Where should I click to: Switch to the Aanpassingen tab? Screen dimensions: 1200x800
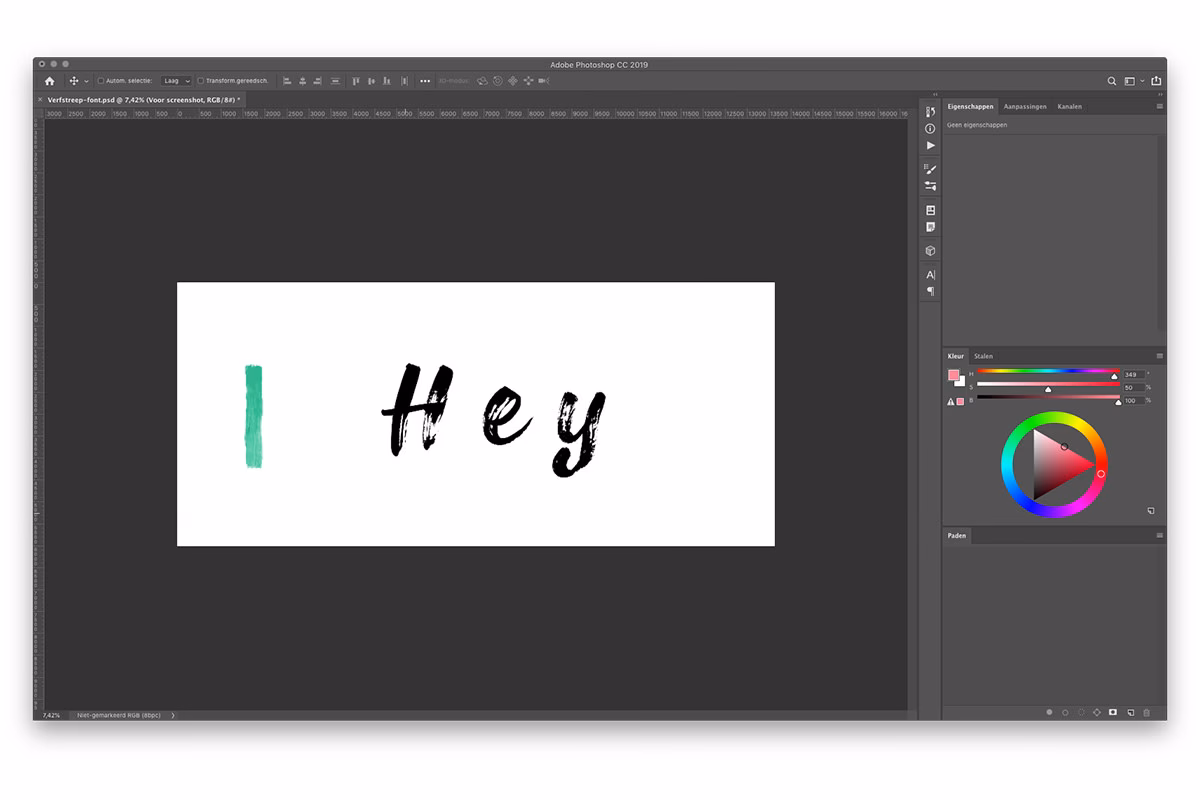1025,106
